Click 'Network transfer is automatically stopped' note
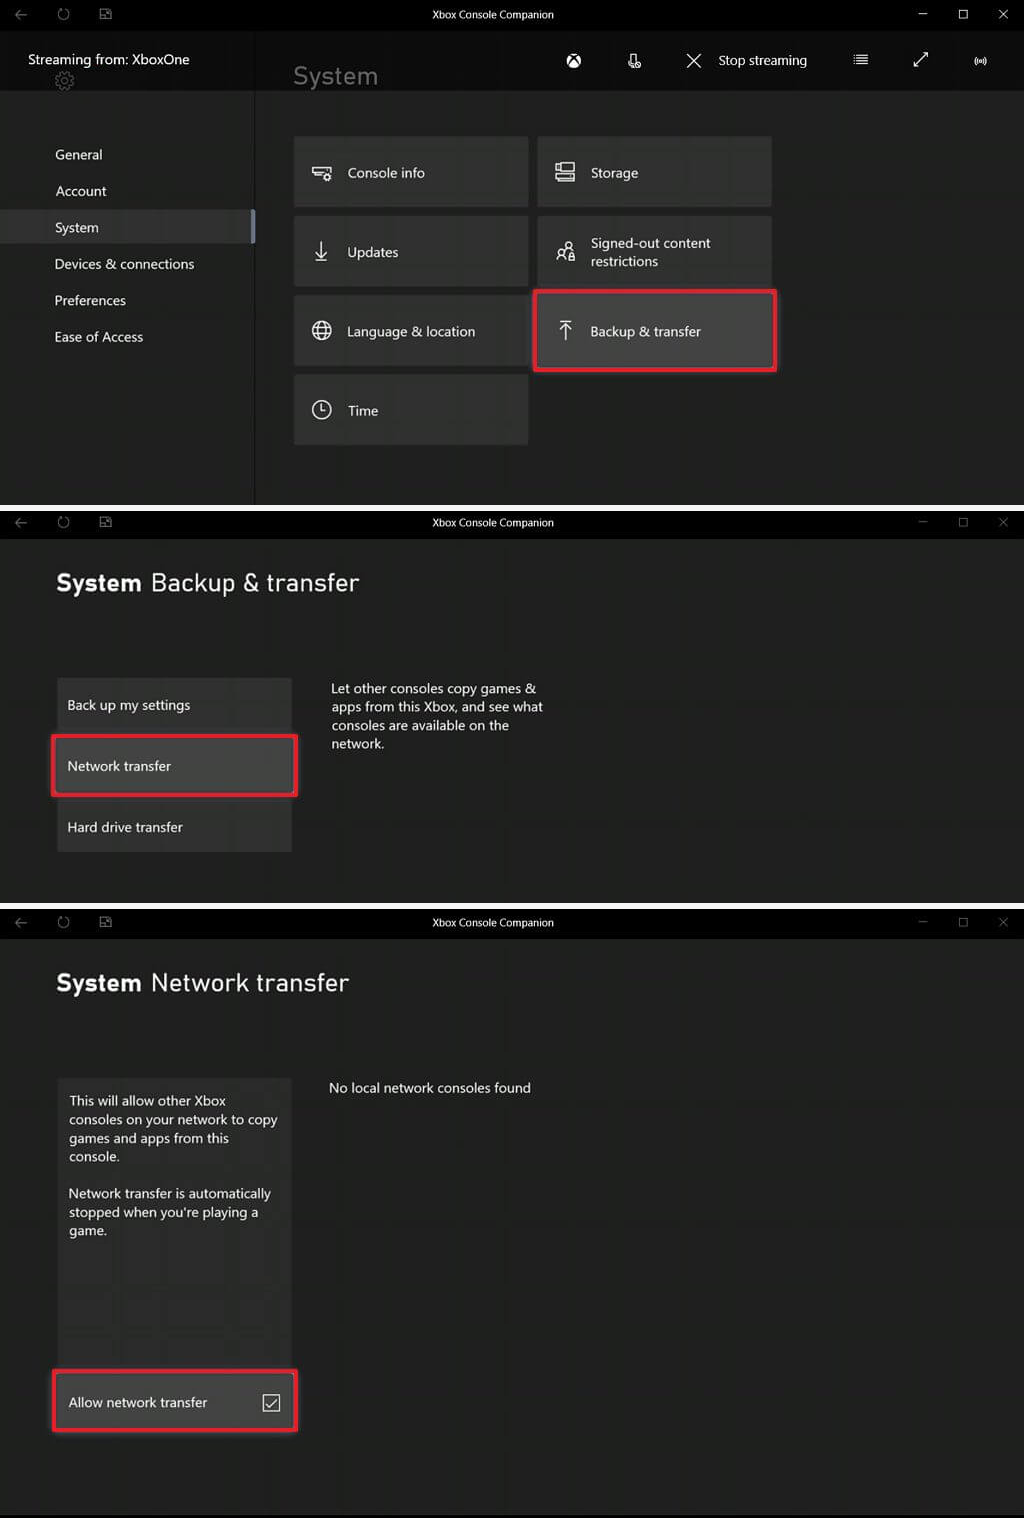 click(169, 1212)
